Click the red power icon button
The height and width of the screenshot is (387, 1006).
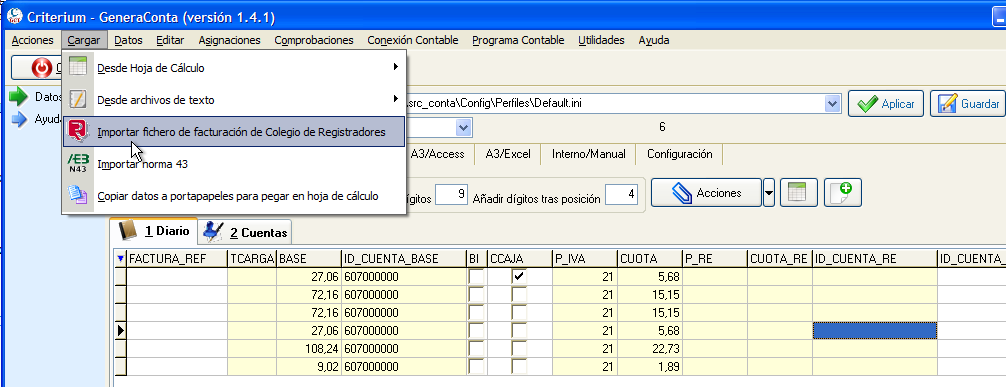point(42,68)
